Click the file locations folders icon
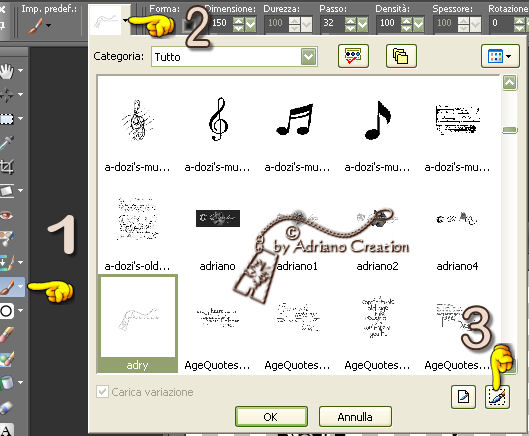The image size is (529, 436). [401, 56]
